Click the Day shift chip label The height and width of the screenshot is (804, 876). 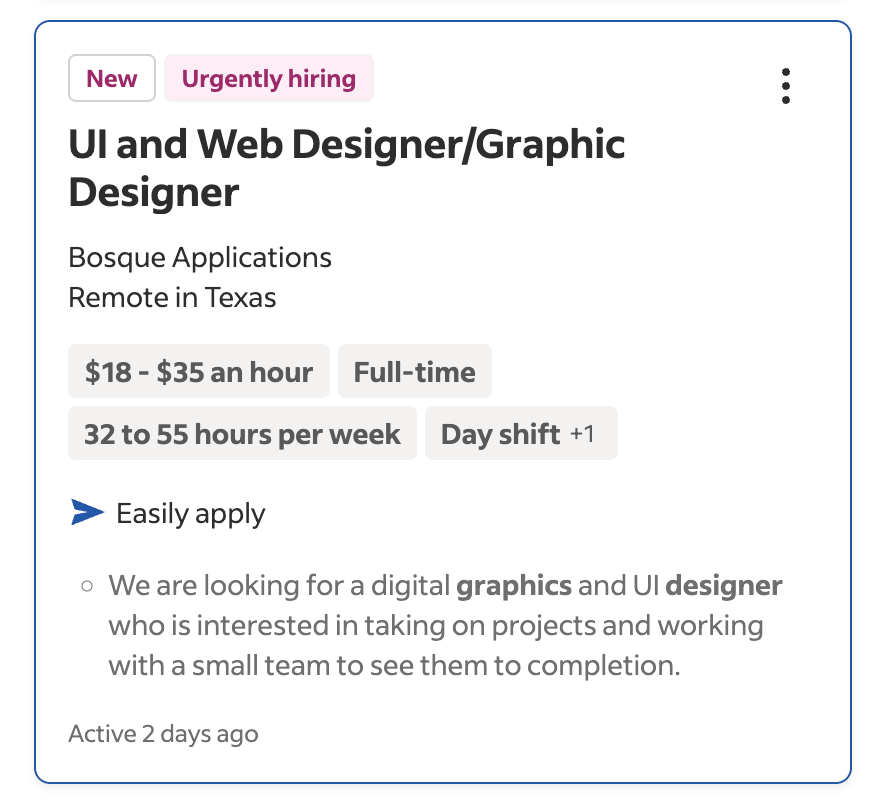coord(501,434)
